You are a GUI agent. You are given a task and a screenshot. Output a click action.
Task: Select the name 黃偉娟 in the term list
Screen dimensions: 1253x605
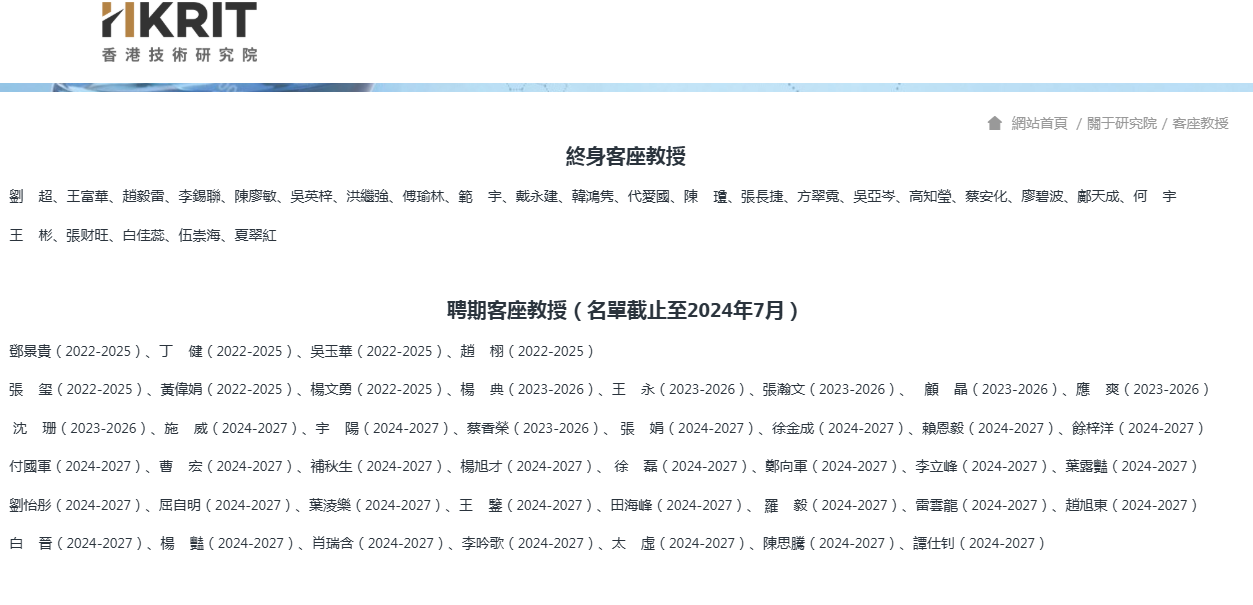click(x=180, y=389)
